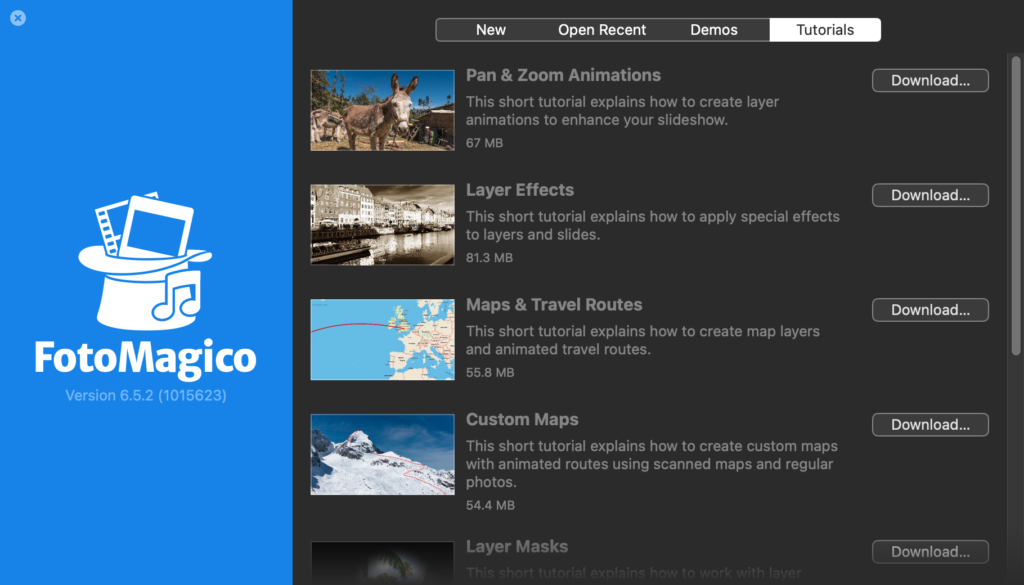Download the Layer Masks tutorial
The image size is (1024, 585).
pyautogui.click(x=929, y=551)
